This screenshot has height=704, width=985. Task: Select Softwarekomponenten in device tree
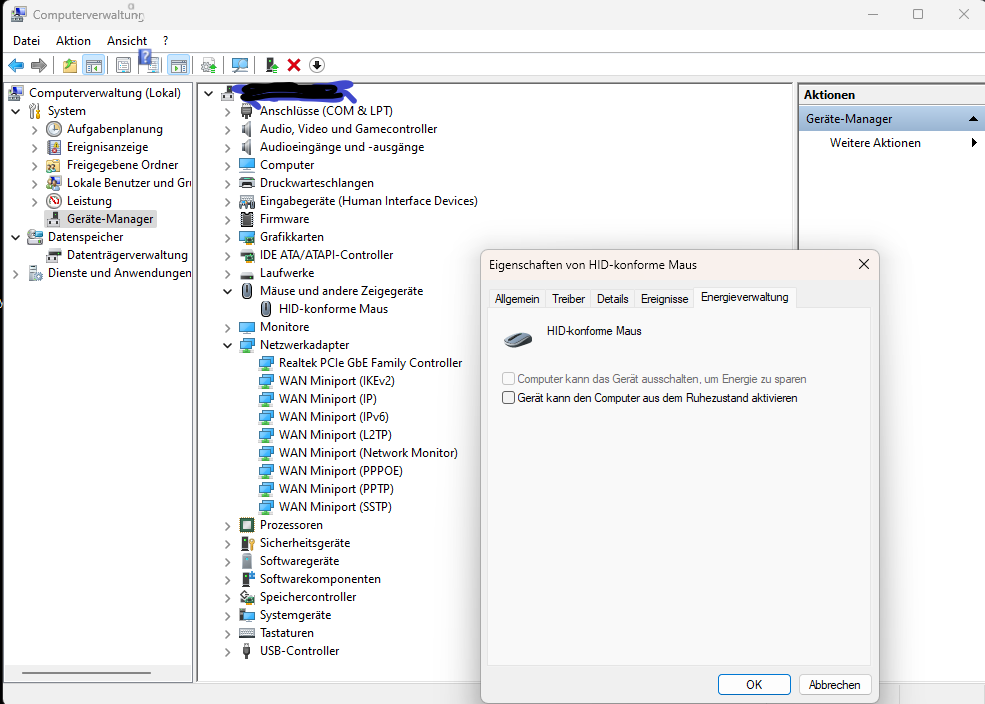tap(320, 579)
